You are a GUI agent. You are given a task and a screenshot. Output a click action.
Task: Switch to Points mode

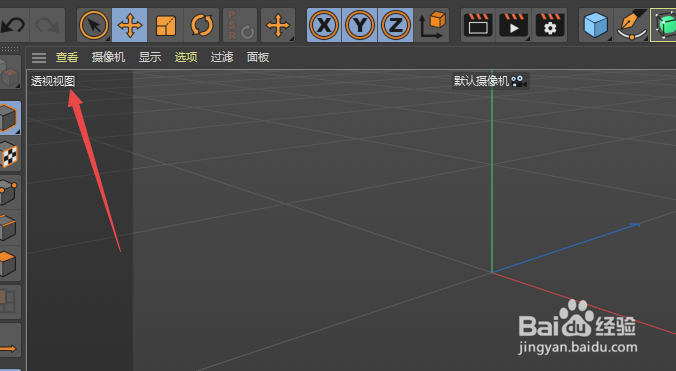click(9, 192)
